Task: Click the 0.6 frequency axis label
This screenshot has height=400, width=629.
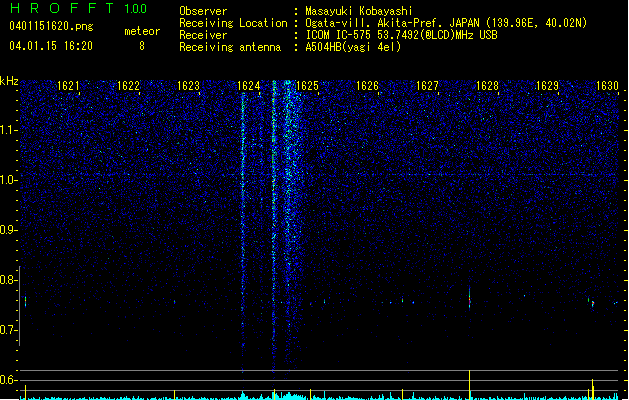Action: tap(8, 380)
